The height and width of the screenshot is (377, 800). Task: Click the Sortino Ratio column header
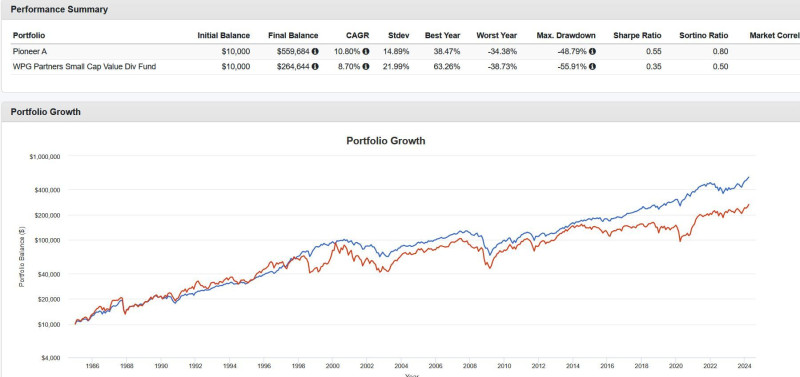(704, 36)
